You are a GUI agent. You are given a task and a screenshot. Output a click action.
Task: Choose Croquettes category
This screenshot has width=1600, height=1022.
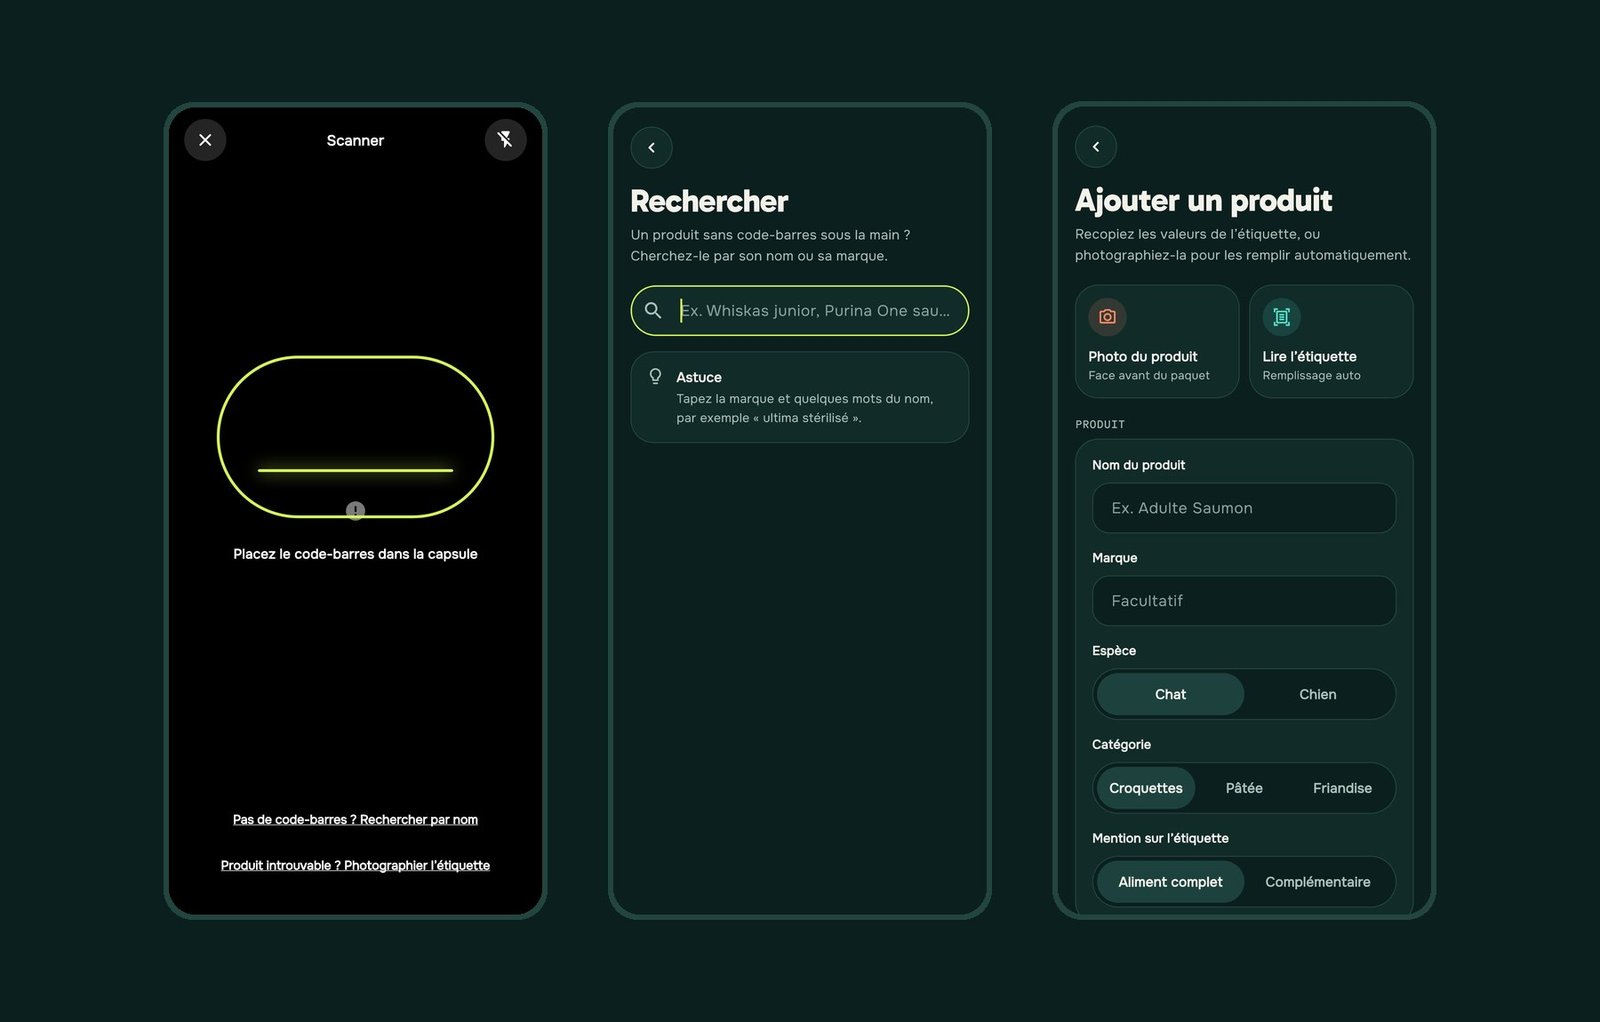pyautogui.click(x=1146, y=788)
